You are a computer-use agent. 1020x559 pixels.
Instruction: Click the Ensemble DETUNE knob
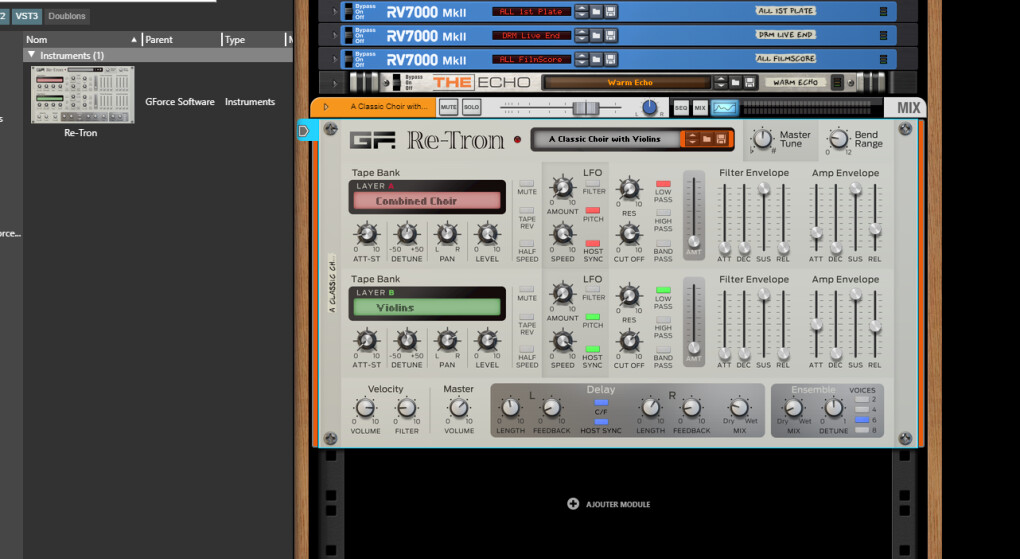(833, 408)
